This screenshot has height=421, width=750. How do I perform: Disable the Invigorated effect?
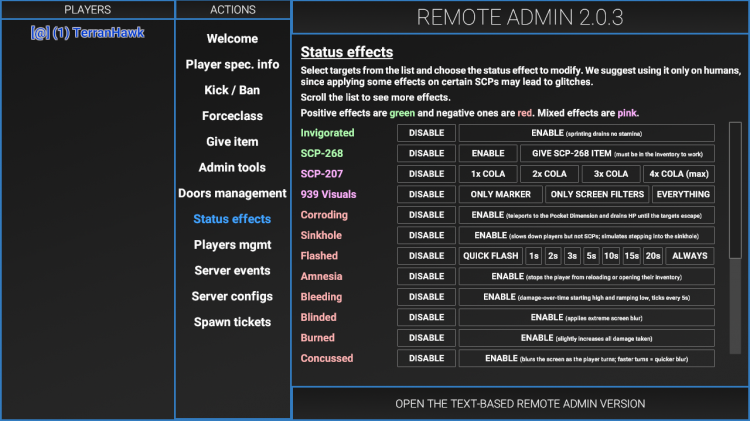tap(426, 133)
